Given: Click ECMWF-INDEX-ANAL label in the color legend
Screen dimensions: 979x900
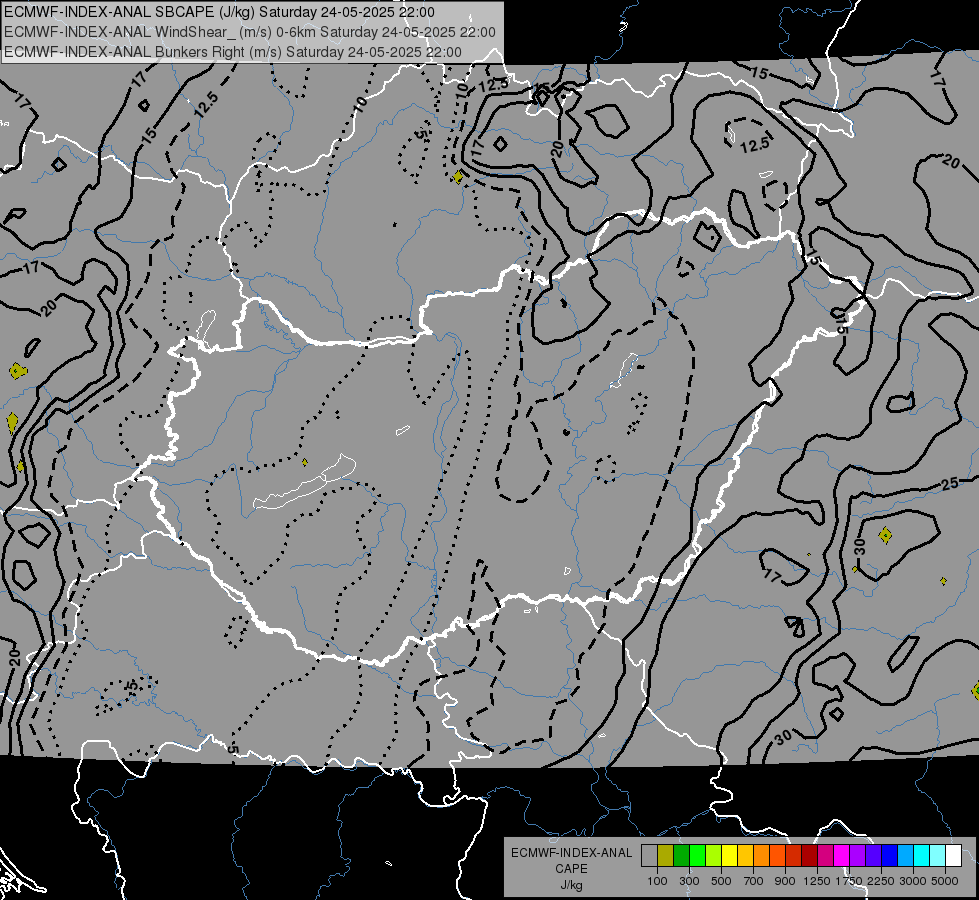Looking at the screenshot, I should (x=571, y=853).
